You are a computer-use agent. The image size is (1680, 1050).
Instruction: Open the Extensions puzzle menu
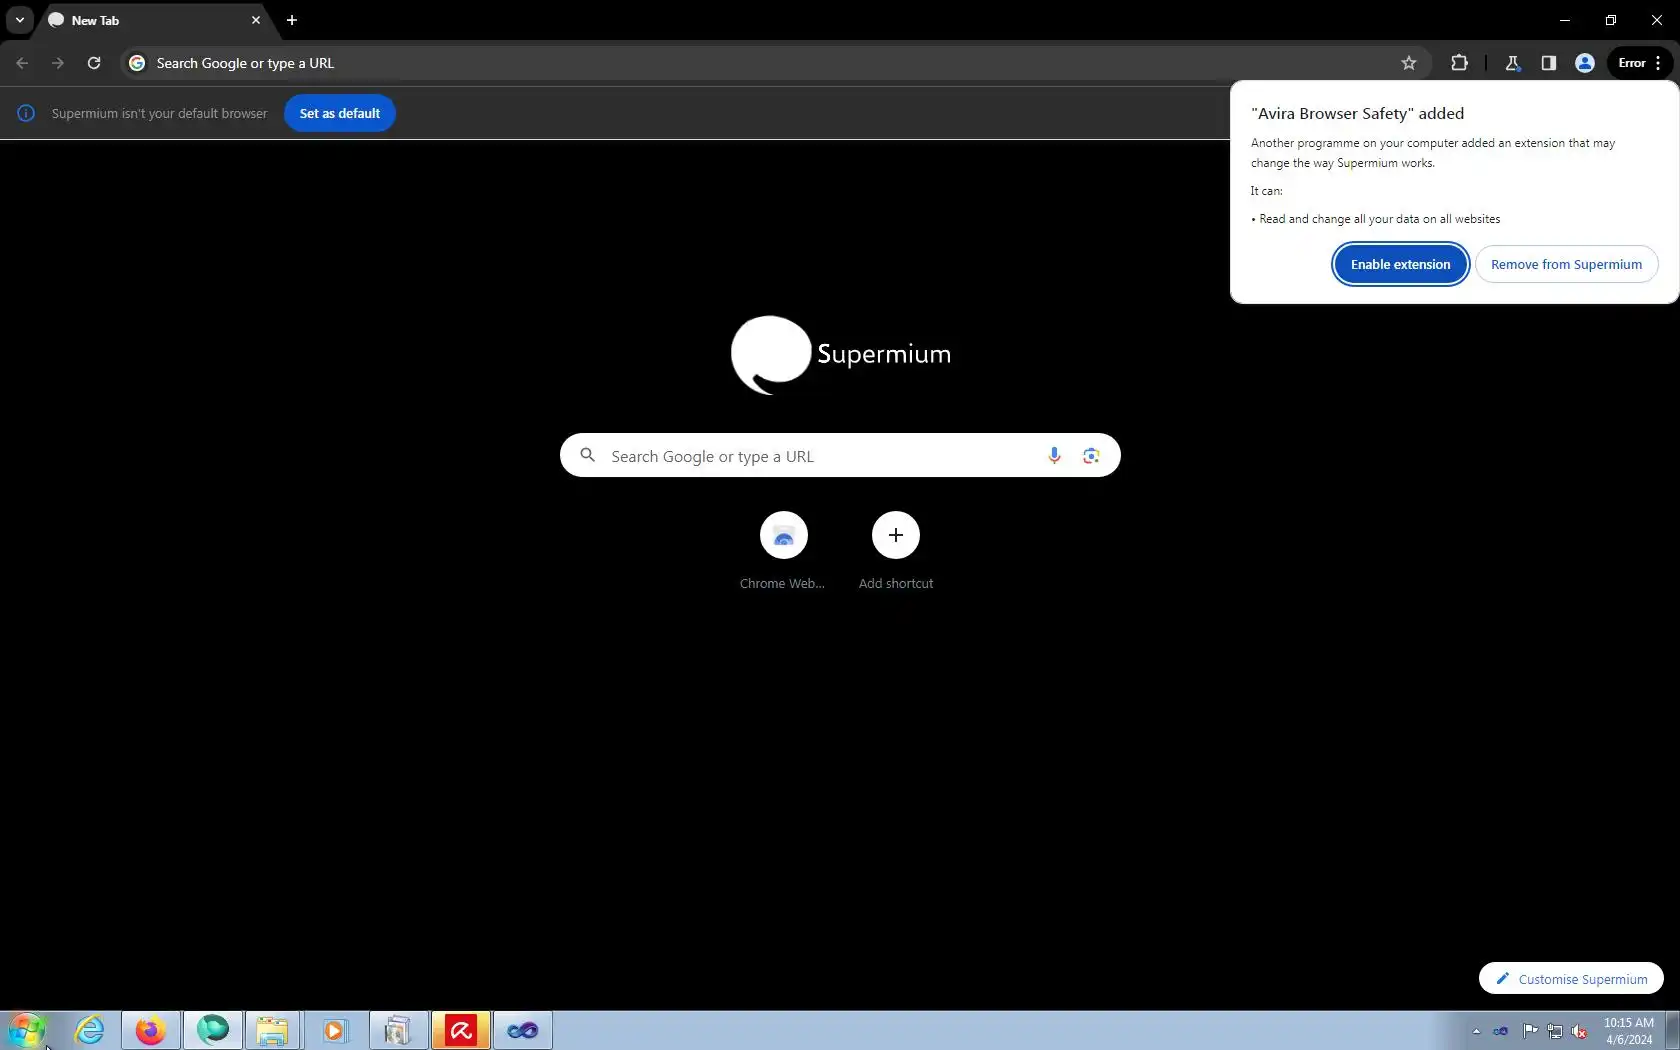[1459, 63]
